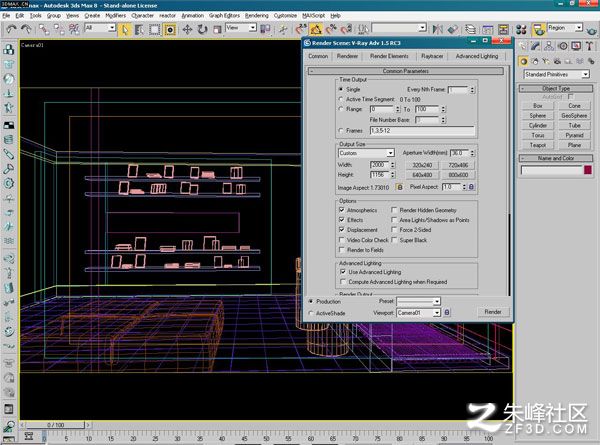Open the object color swatch
600x445 pixels.
[588, 170]
